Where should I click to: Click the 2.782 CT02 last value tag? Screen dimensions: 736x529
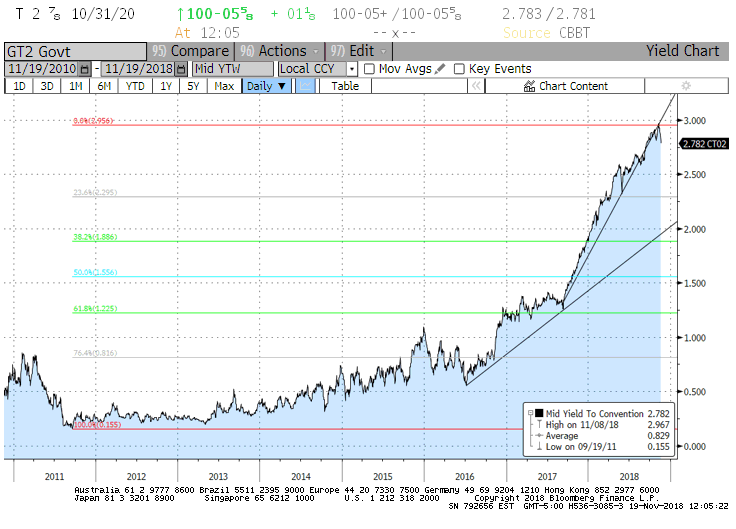pyautogui.click(x=705, y=144)
